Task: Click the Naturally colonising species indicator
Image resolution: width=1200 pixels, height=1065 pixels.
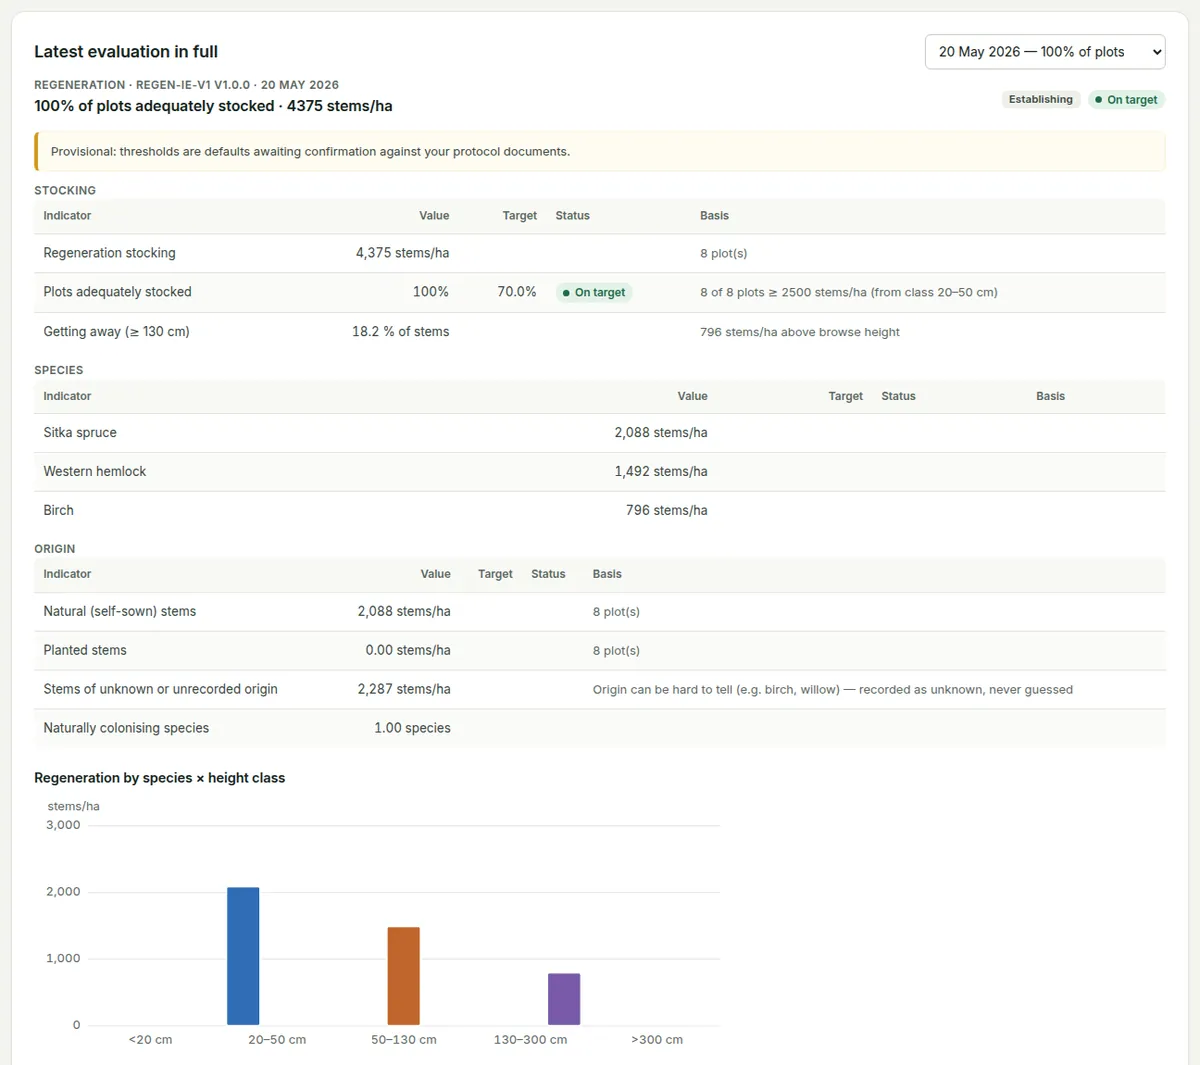Action: pos(126,729)
